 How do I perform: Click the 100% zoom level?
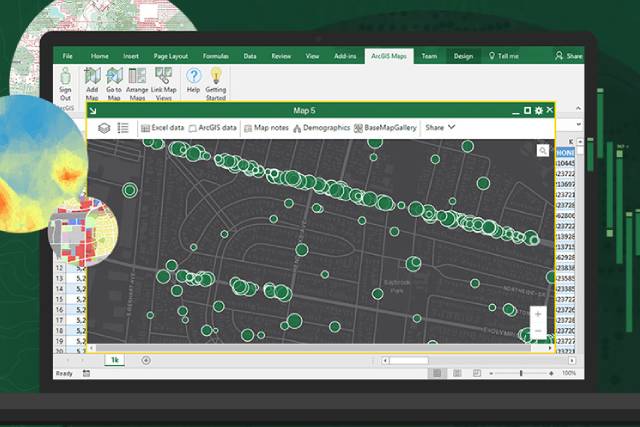click(x=569, y=373)
